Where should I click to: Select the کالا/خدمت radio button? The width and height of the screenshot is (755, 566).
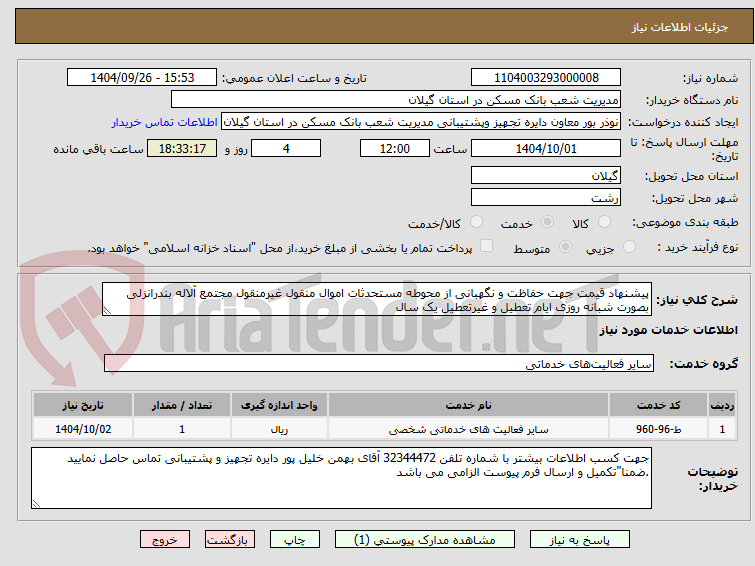click(x=476, y=222)
